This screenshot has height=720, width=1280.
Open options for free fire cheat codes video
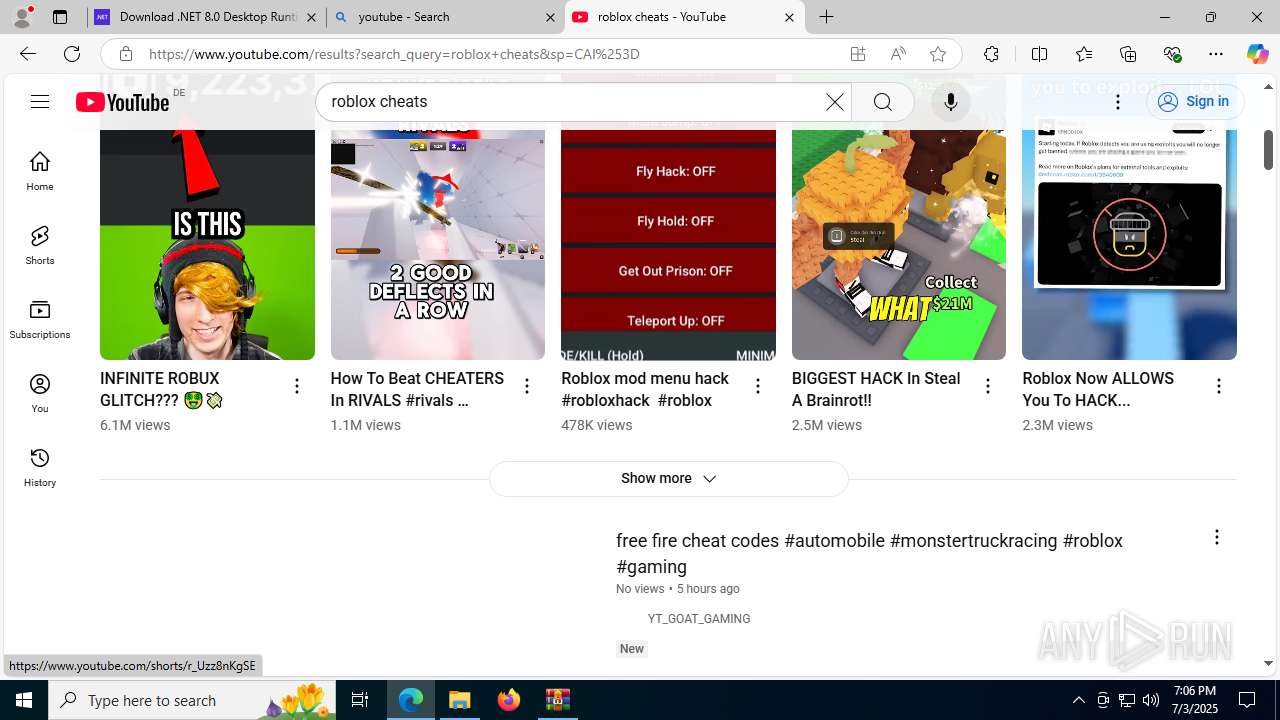[1217, 538]
